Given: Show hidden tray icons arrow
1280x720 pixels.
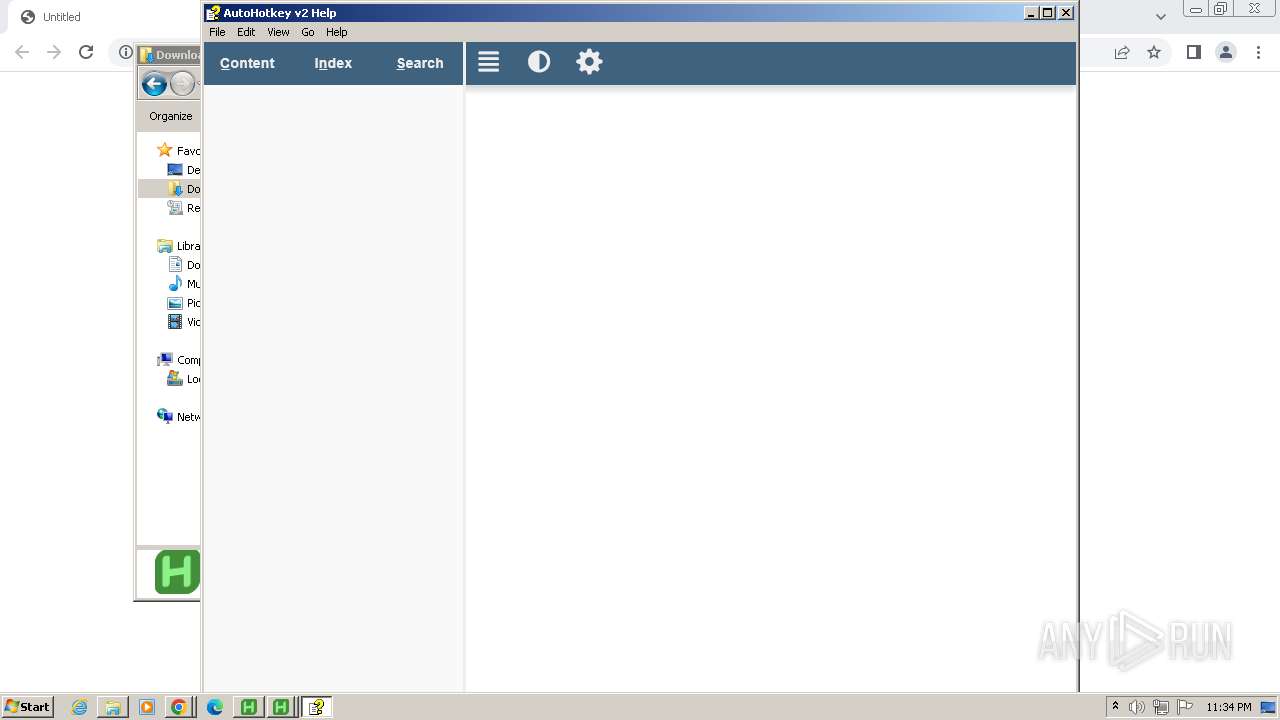Looking at the screenshot, I should (1115, 707).
